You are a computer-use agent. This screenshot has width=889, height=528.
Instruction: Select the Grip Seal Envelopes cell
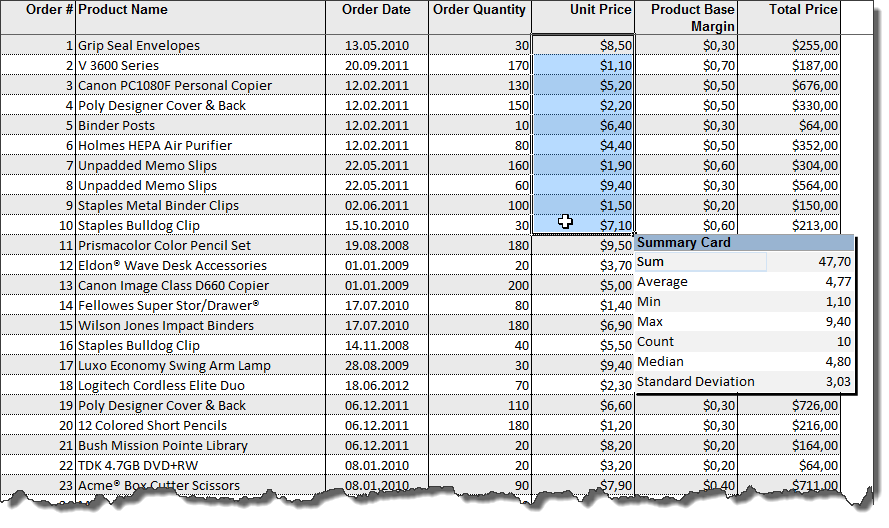pos(200,45)
